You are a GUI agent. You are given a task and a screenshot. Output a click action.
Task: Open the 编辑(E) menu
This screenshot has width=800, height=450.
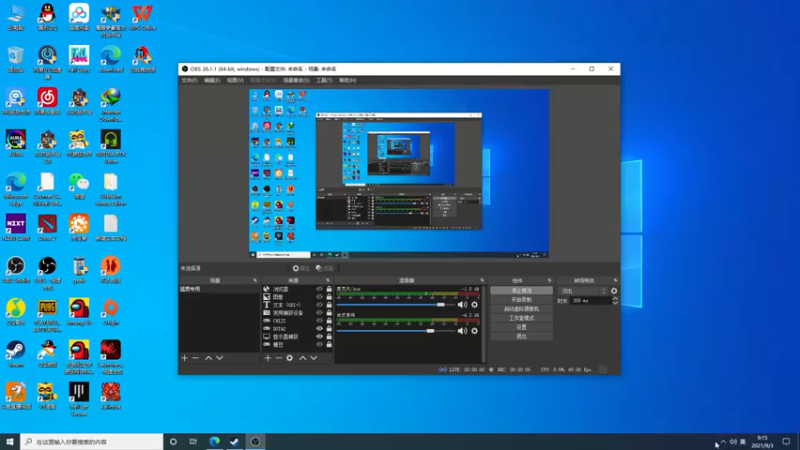pos(212,80)
